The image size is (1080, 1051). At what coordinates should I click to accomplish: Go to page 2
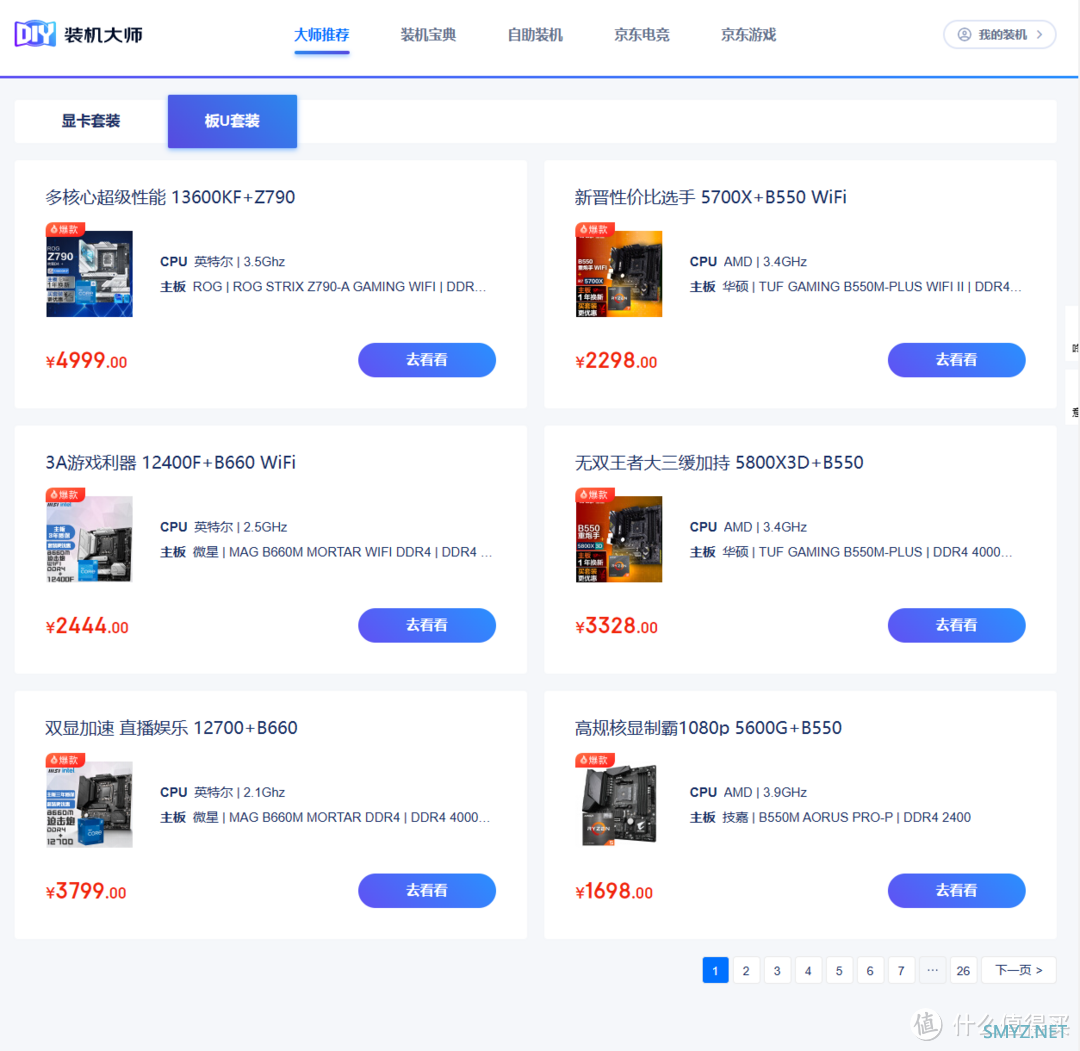pyautogui.click(x=746, y=970)
